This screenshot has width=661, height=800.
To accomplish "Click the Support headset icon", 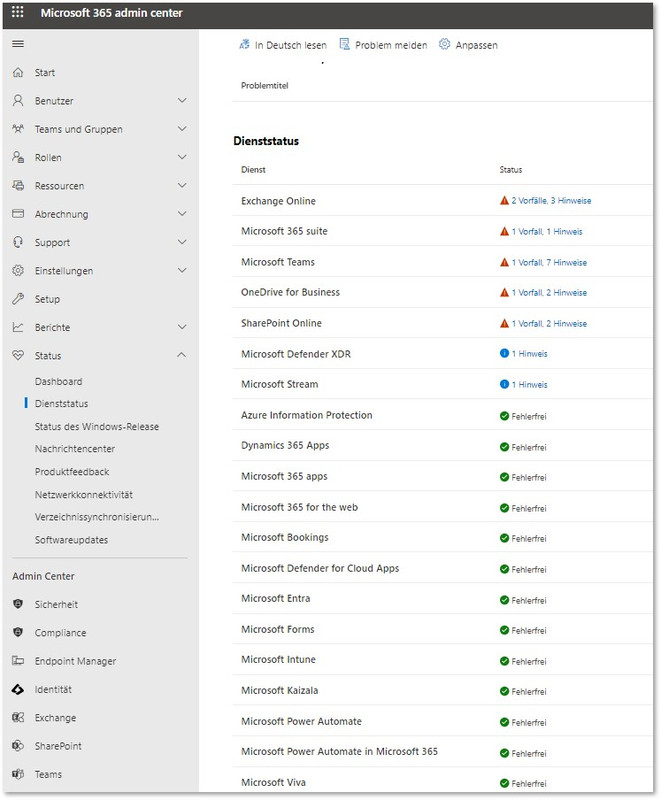I will coord(18,242).
